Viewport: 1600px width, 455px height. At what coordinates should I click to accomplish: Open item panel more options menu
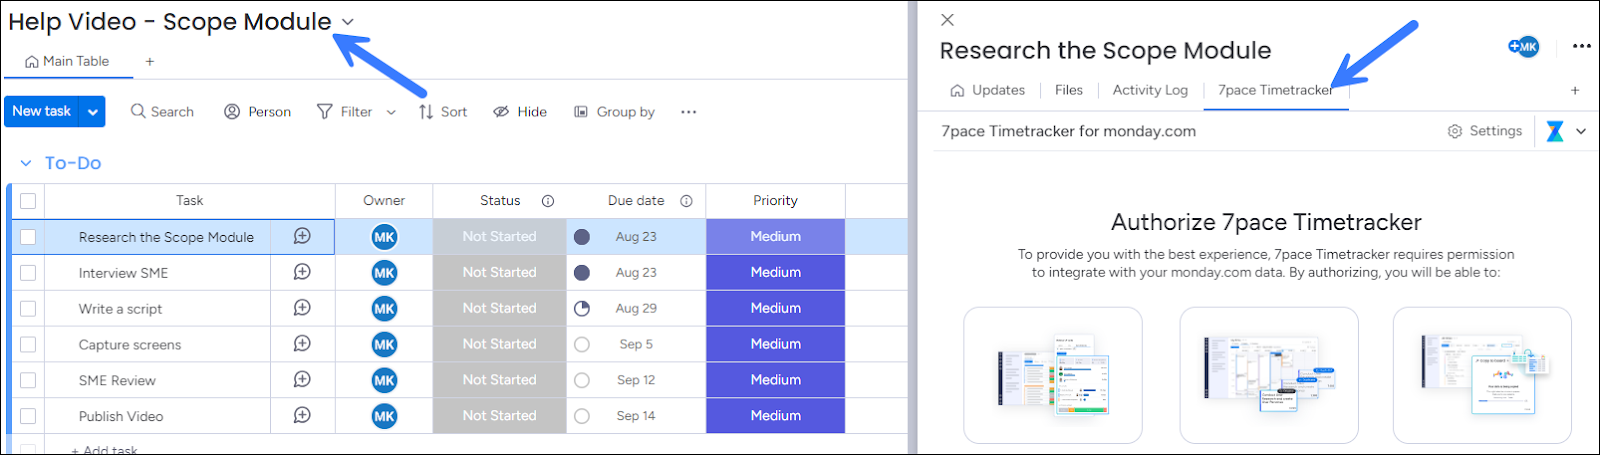click(1581, 46)
